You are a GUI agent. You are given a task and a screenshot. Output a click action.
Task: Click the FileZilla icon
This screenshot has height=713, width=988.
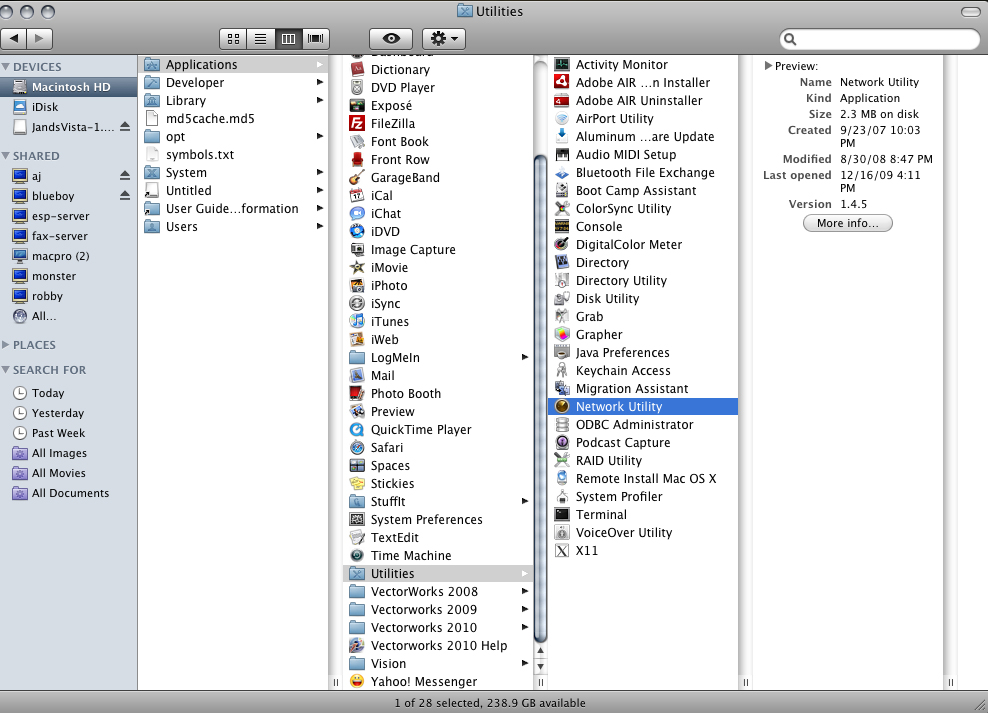pos(357,124)
